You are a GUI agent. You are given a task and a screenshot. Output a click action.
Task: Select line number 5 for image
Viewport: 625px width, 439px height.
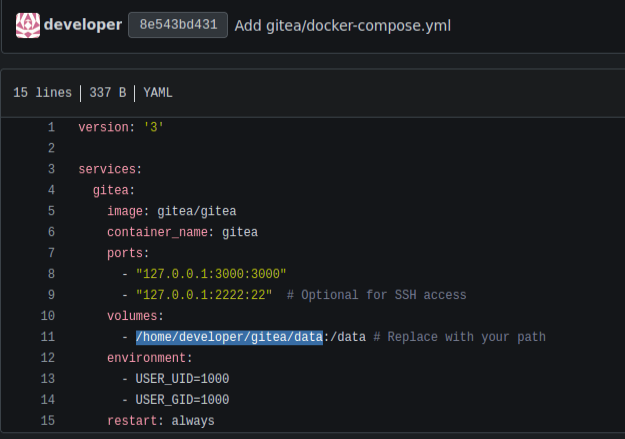pyautogui.click(x=50, y=211)
